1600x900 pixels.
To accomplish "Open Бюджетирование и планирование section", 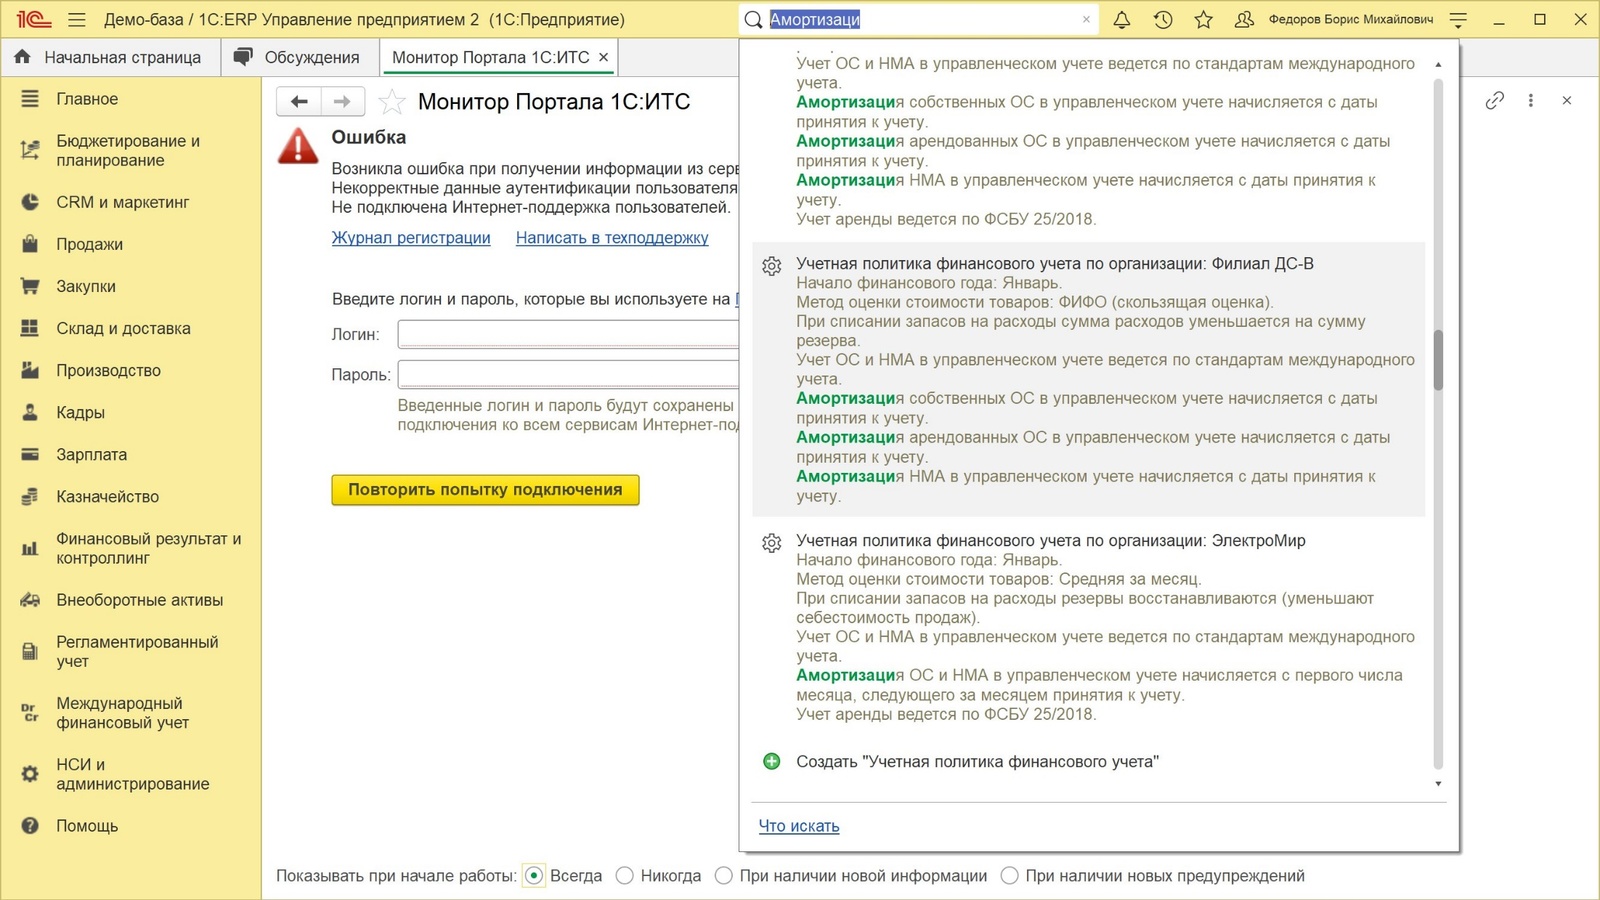I will point(131,150).
